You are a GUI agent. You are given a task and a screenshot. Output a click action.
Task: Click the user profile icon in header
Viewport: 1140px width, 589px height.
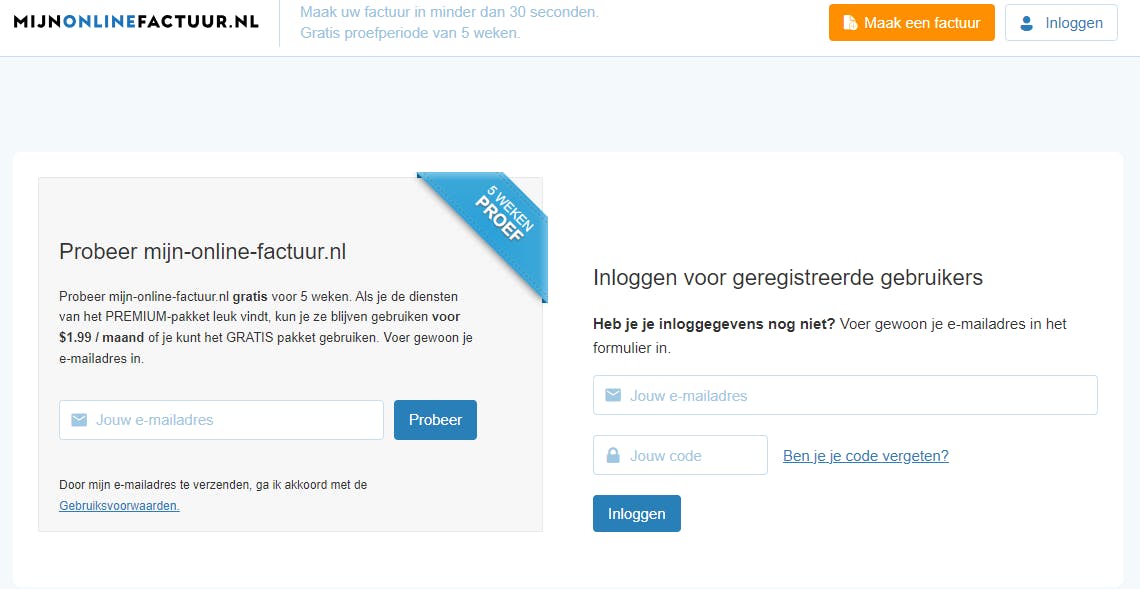click(x=1027, y=23)
